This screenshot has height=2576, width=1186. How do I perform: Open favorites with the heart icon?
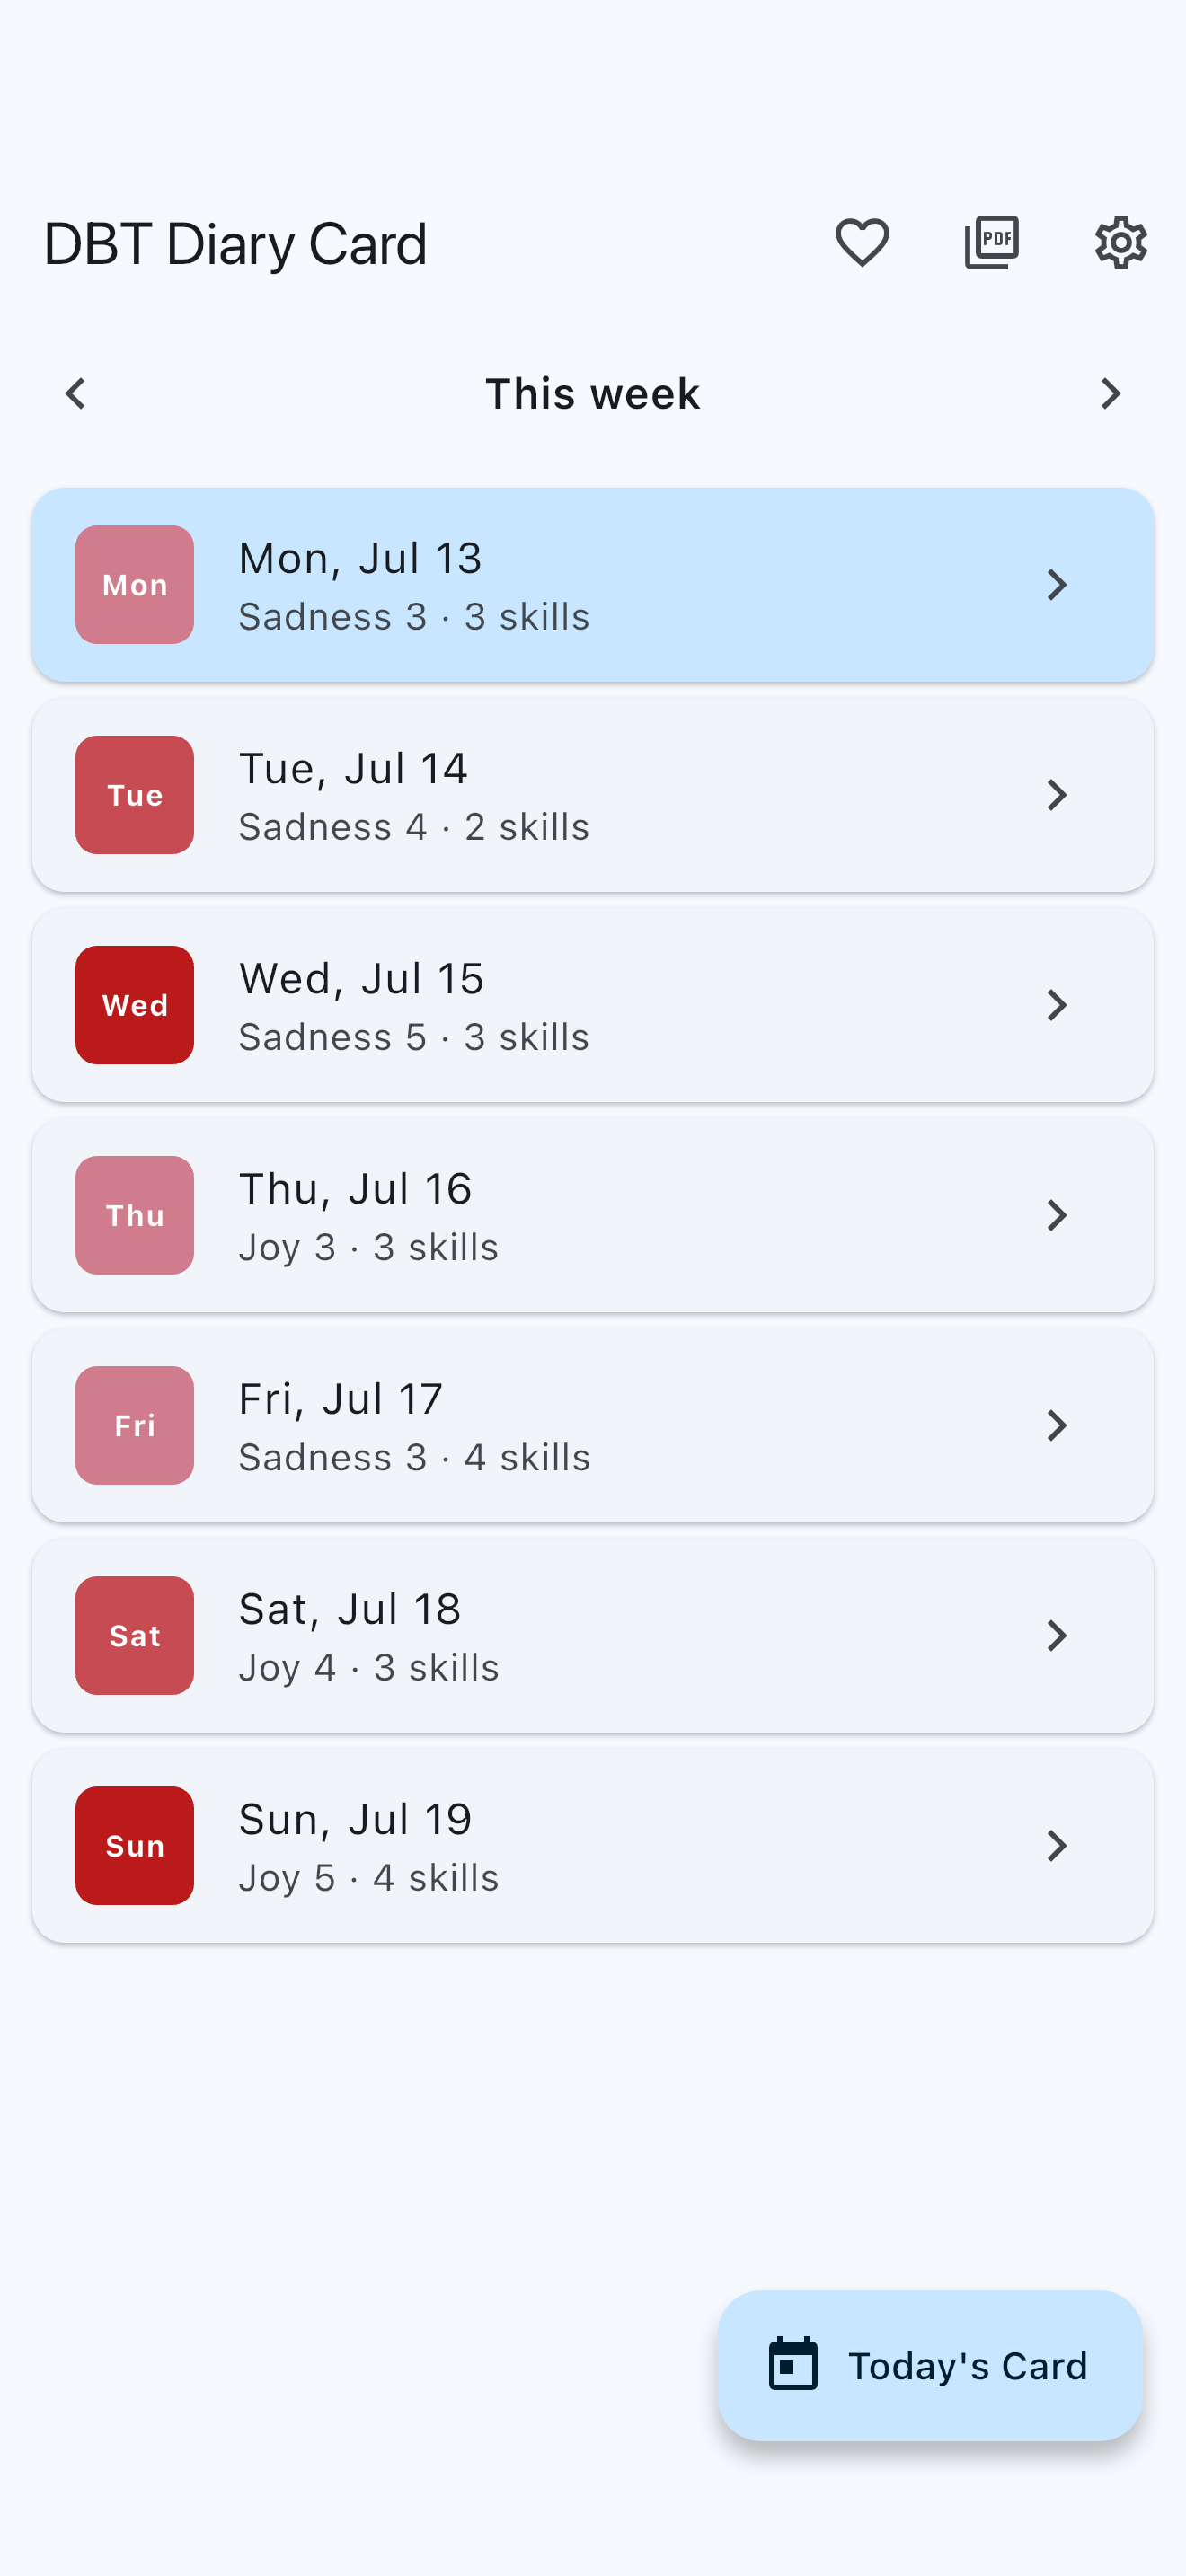[862, 243]
